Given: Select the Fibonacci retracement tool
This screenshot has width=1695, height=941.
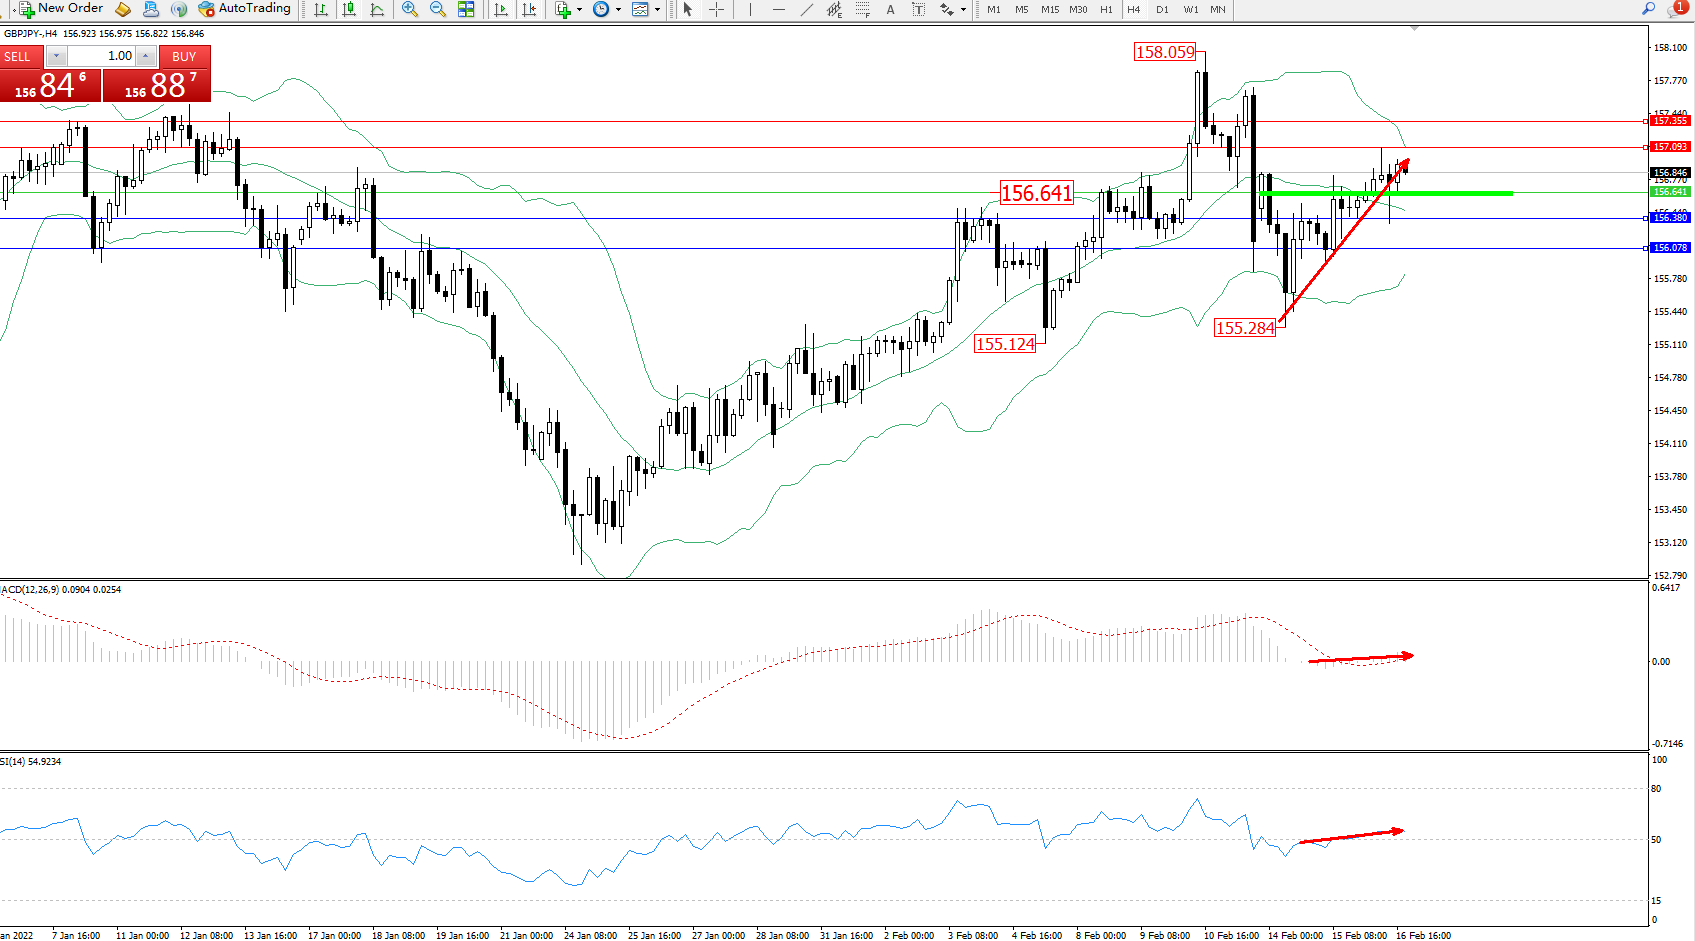Looking at the screenshot, I should (862, 9).
